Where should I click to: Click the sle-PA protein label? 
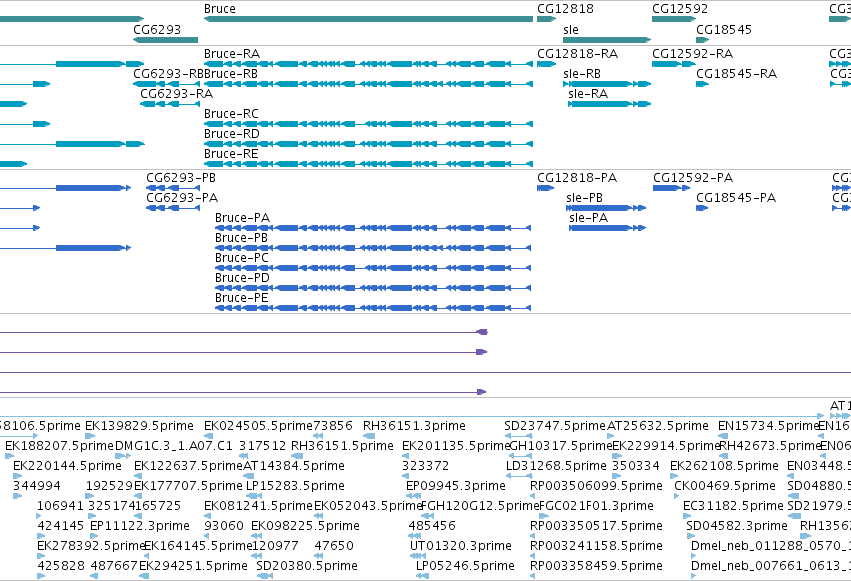pyautogui.click(x=588, y=218)
